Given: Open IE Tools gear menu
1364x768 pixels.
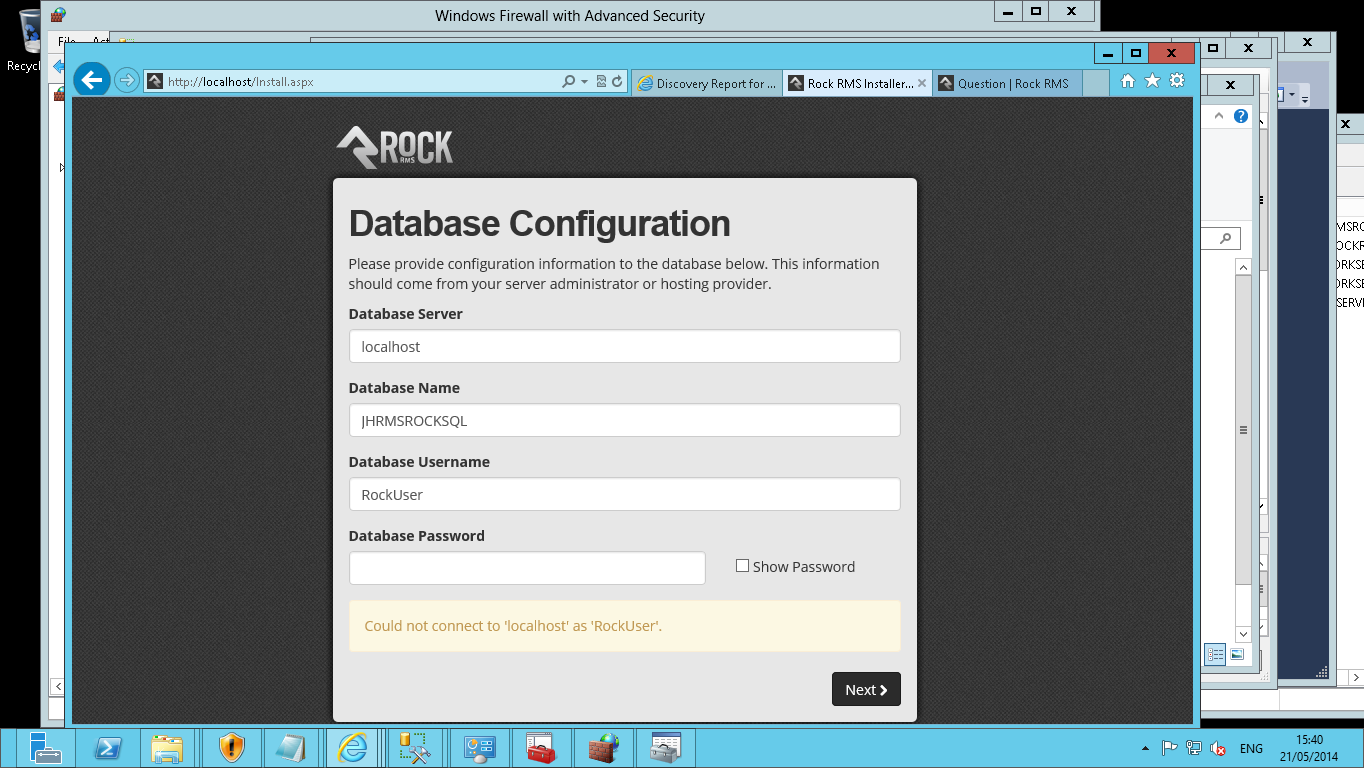Looking at the screenshot, I should point(1177,81).
